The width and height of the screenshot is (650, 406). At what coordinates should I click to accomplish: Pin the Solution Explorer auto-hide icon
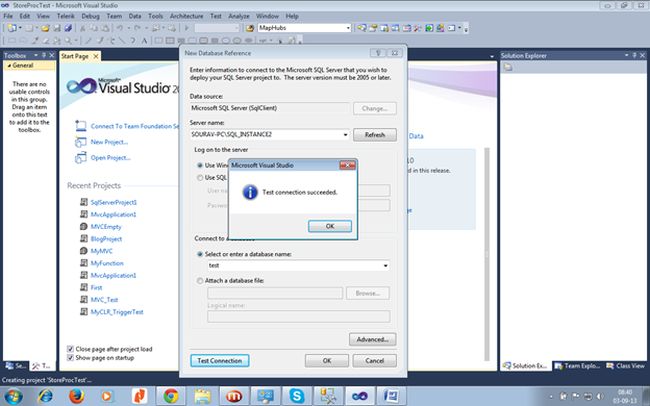[x=634, y=55]
